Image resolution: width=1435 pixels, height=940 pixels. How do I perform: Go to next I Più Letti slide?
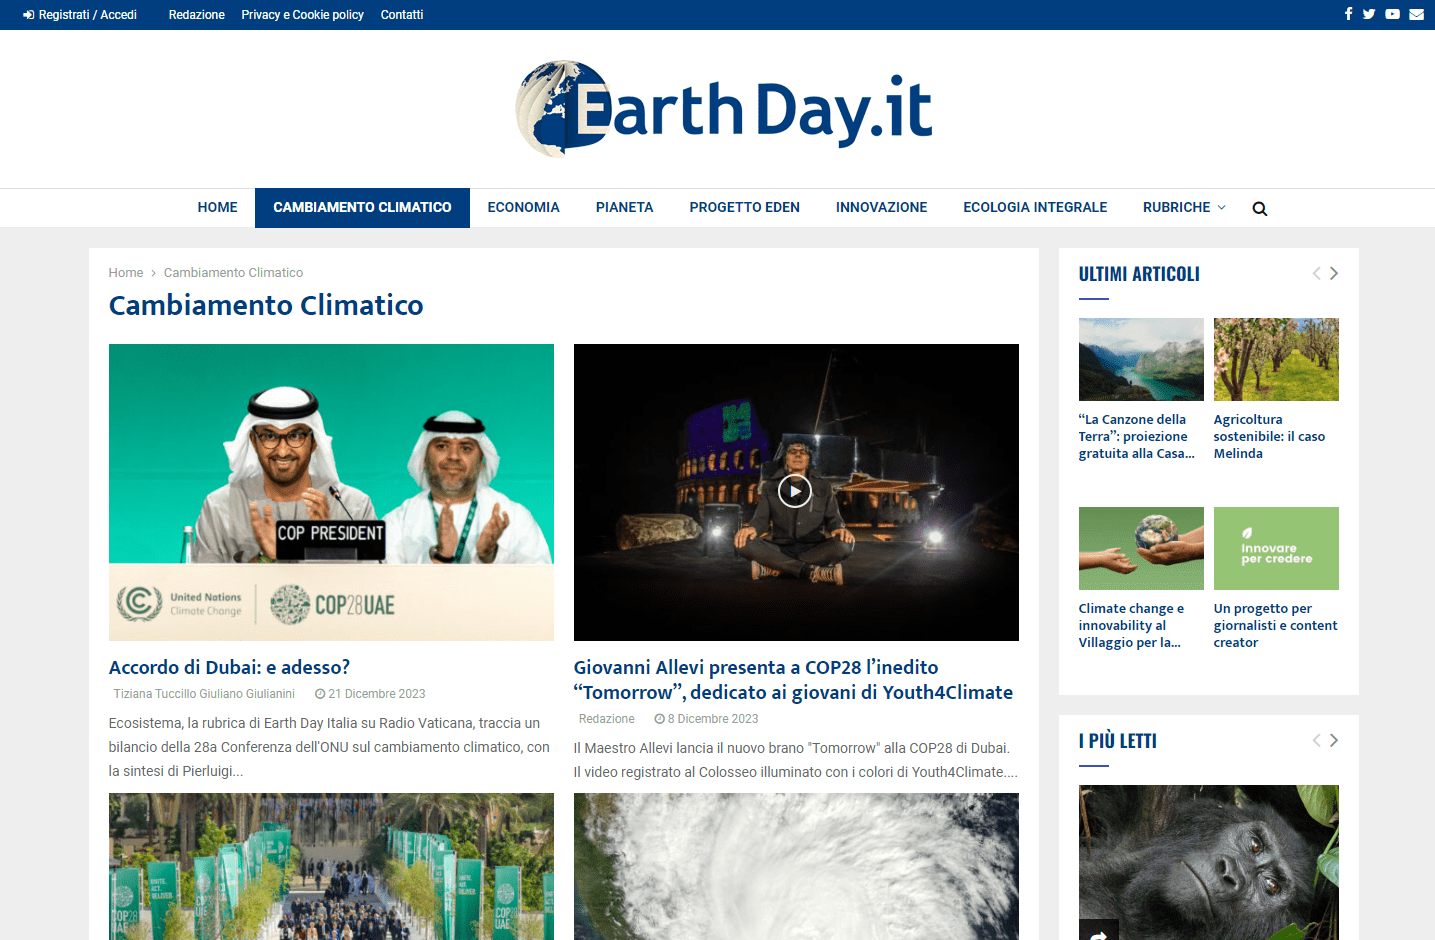click(1333, 740)
